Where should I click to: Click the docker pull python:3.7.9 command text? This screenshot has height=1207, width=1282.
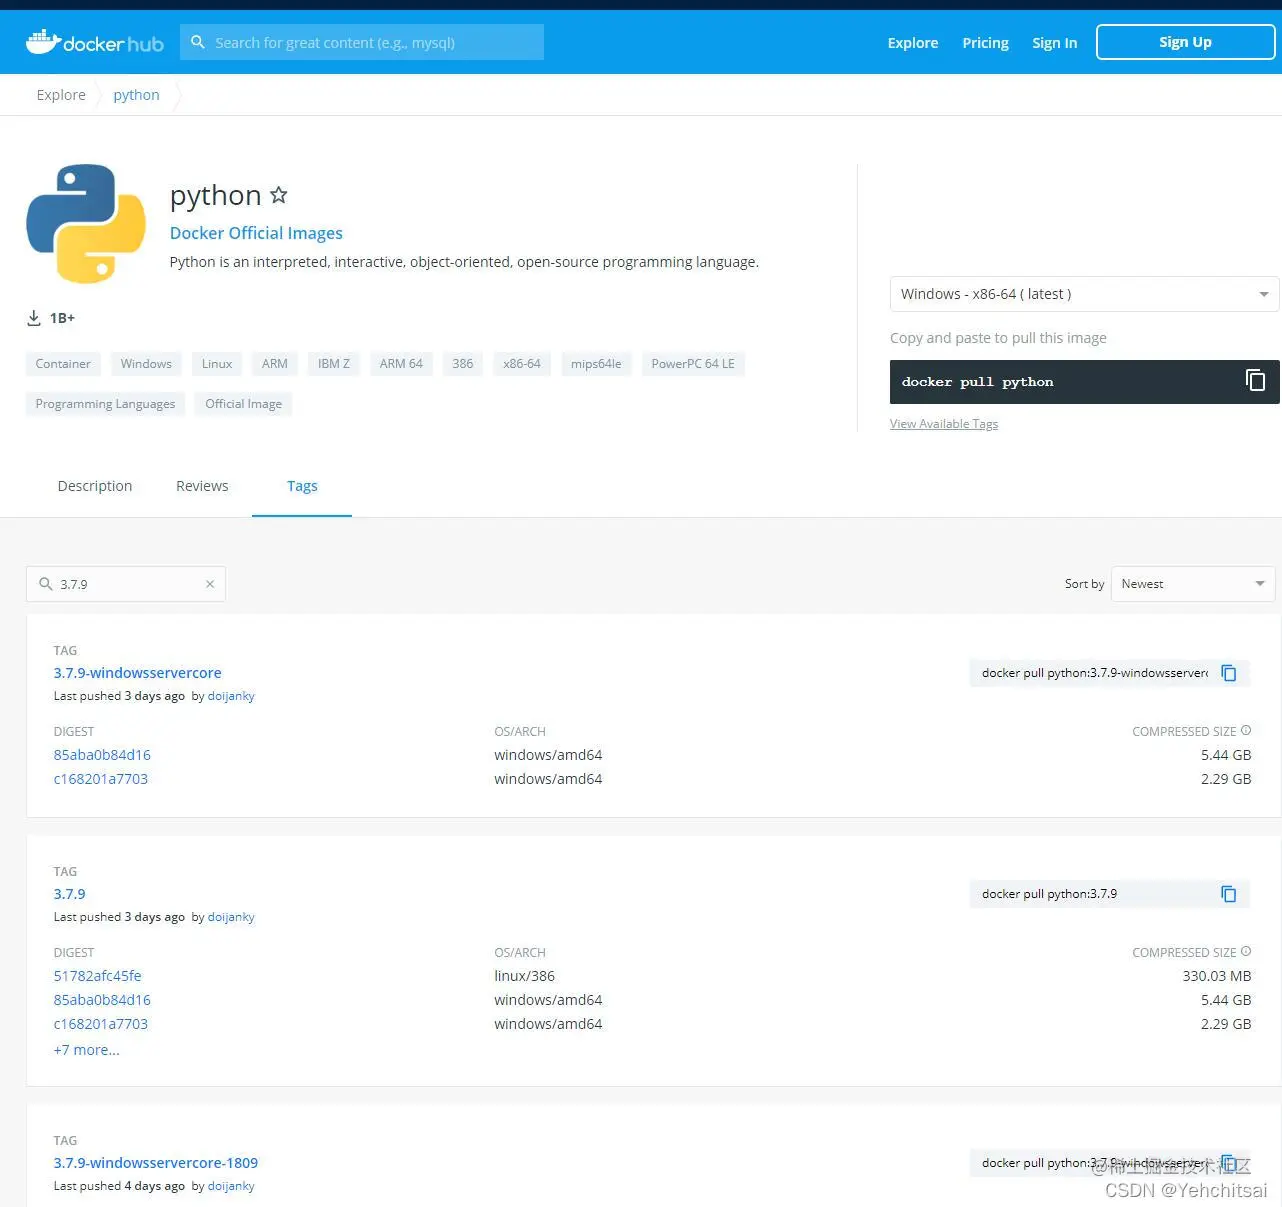pyautogui.click(x=1049, y=894)
